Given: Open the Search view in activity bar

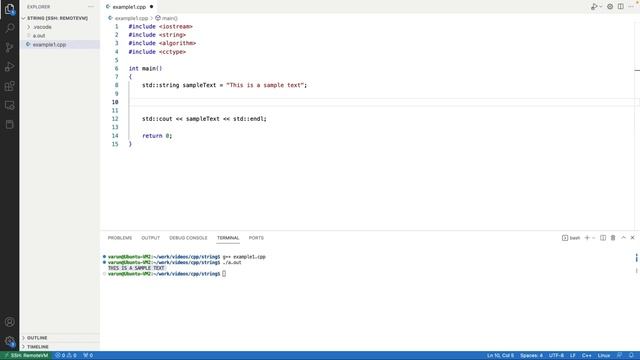Looking at the screenshot, I should point(9,28).
